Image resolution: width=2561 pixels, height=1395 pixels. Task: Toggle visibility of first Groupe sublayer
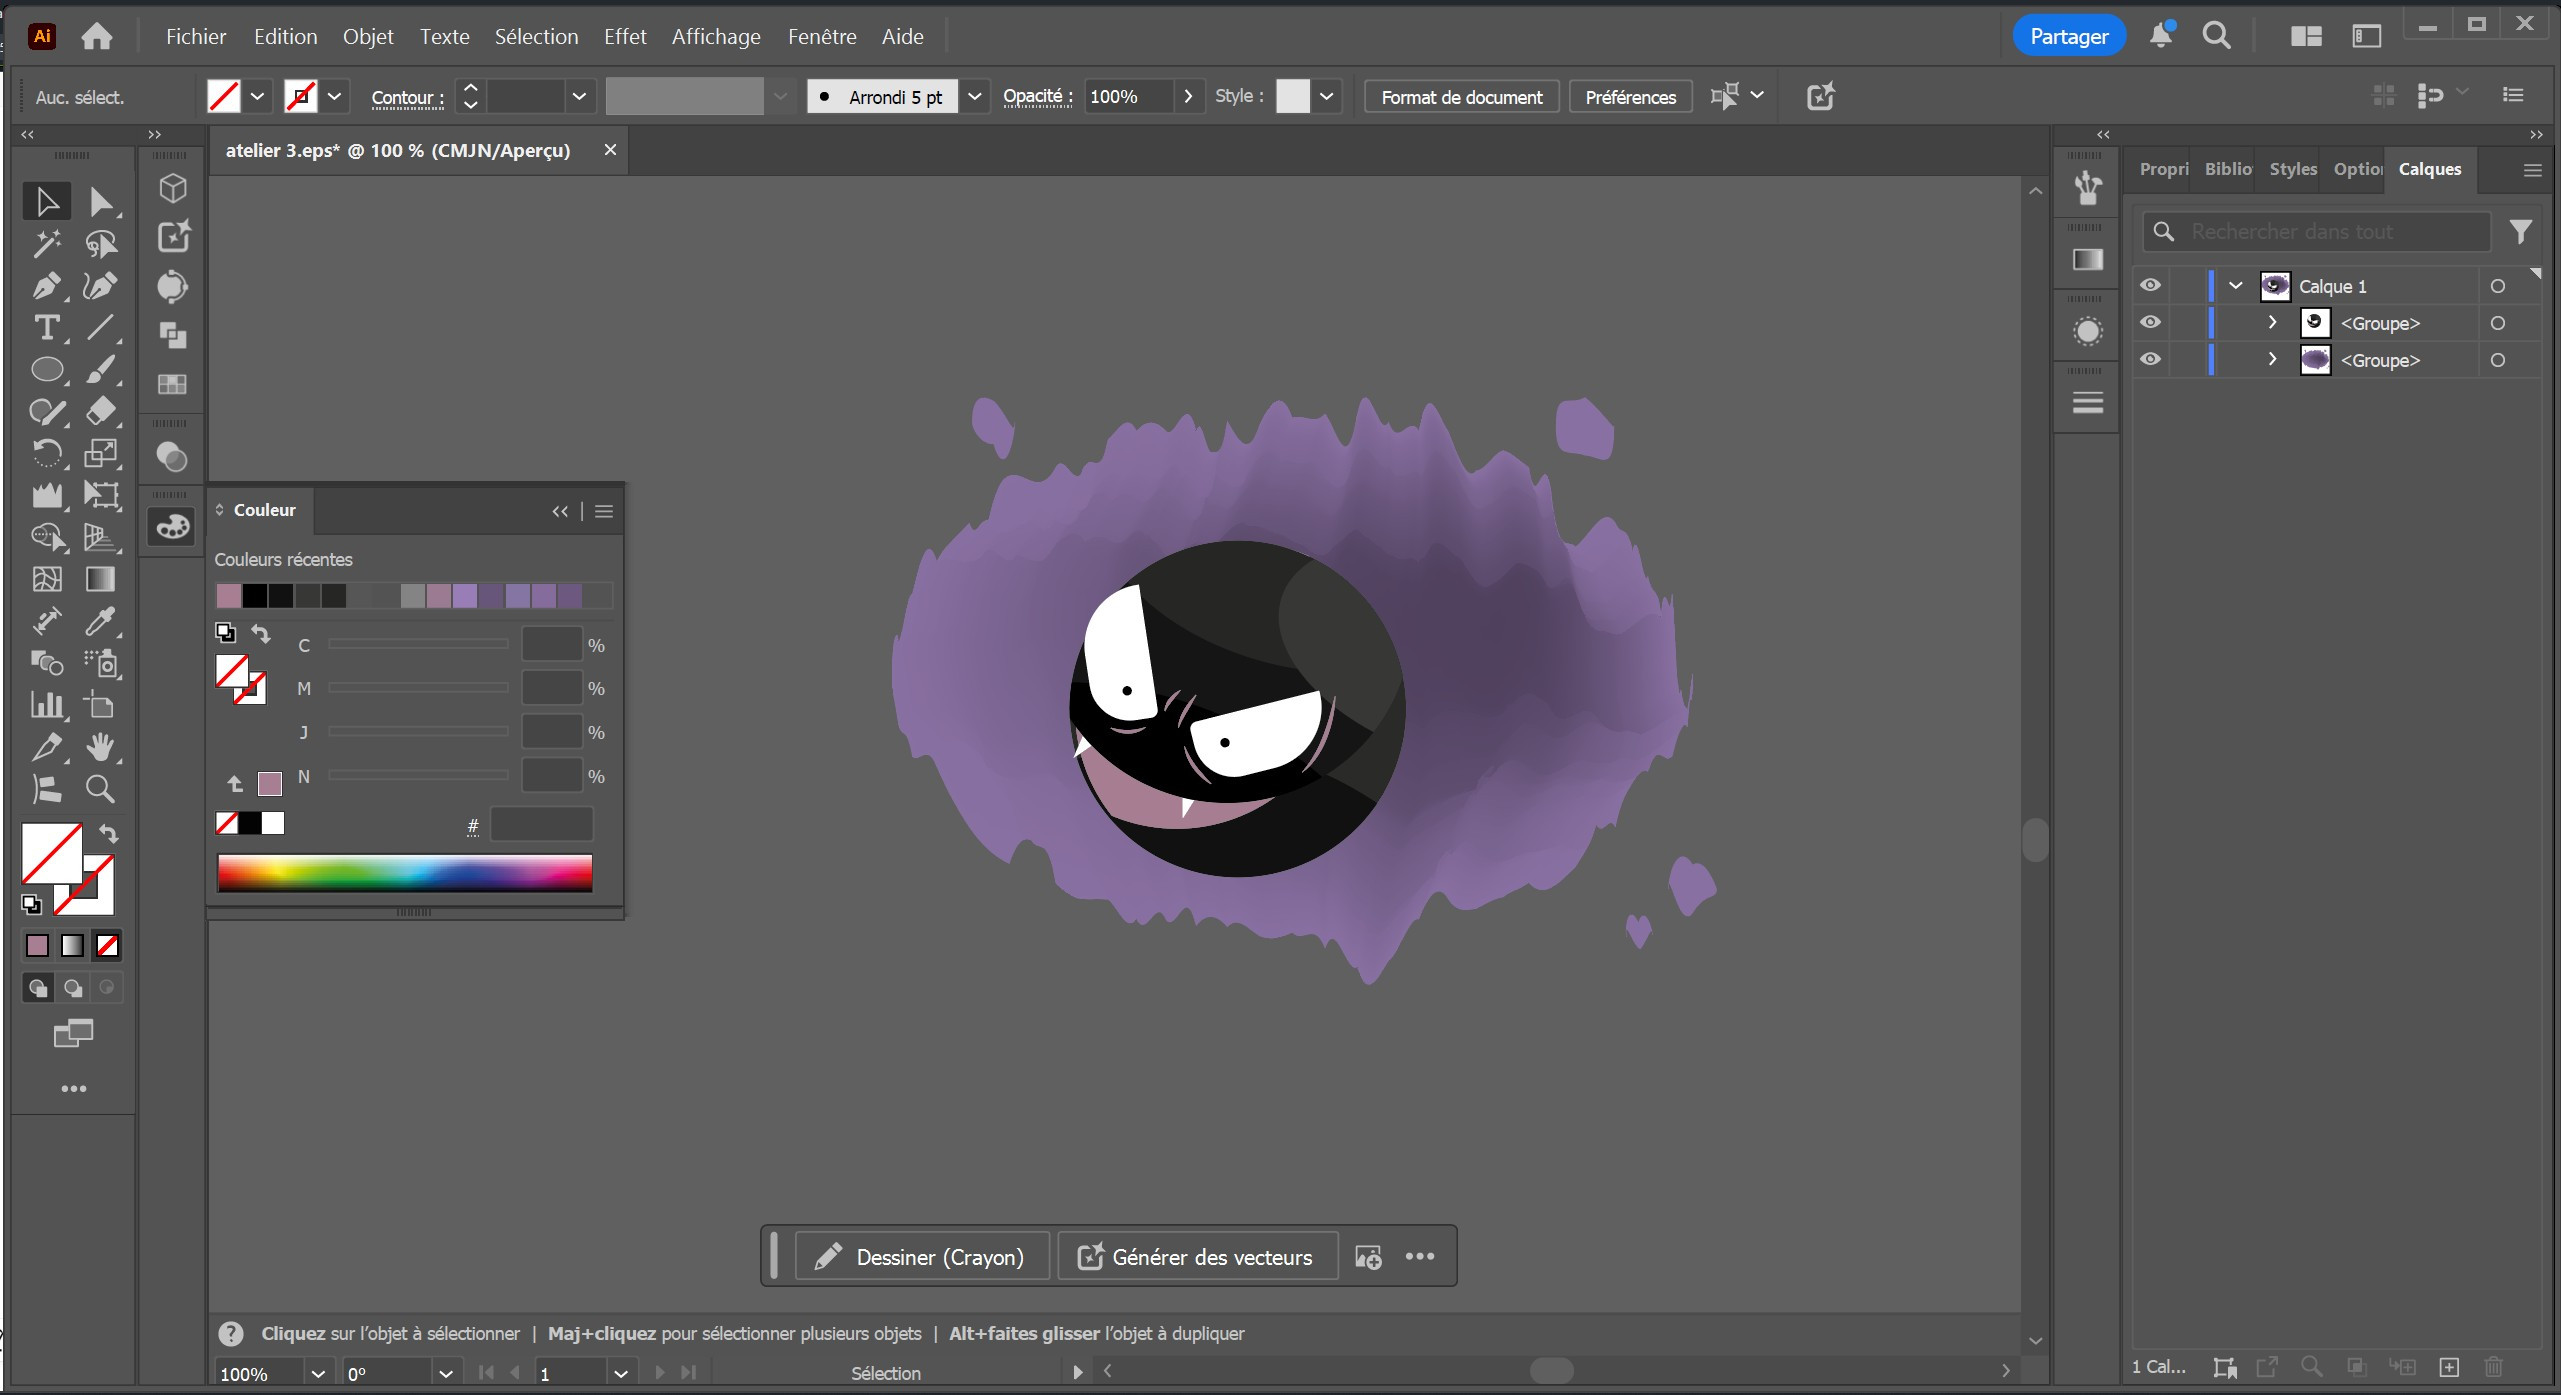pos(2150,323)
